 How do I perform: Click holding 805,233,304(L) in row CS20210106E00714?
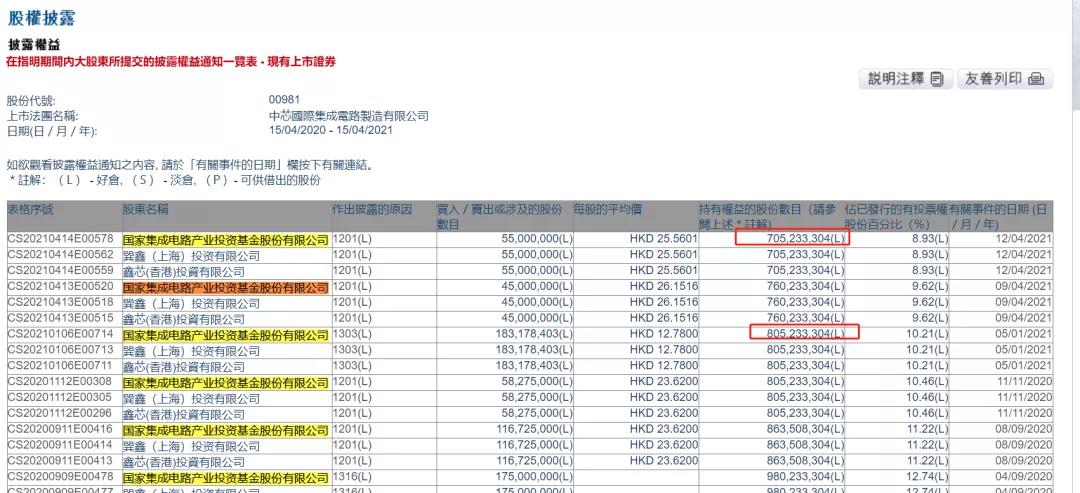805,334
